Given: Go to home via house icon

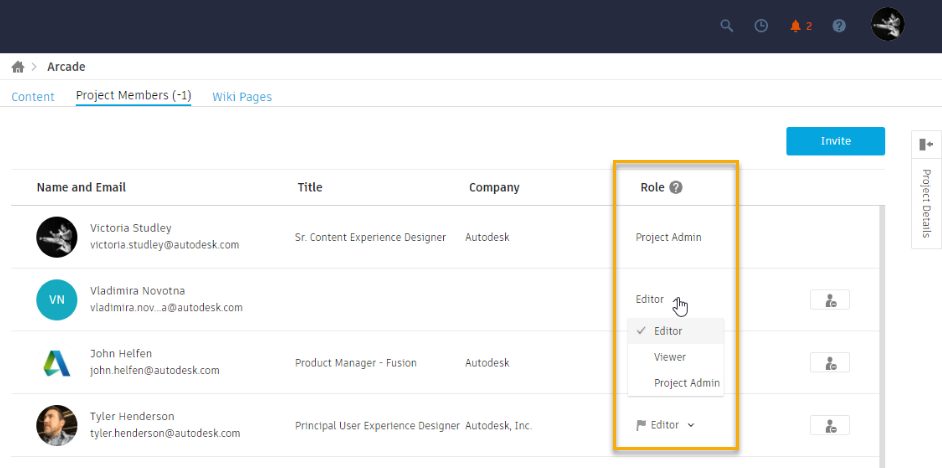Looking at the screenshot, I should pyautogui.click(x=18, y=67).
